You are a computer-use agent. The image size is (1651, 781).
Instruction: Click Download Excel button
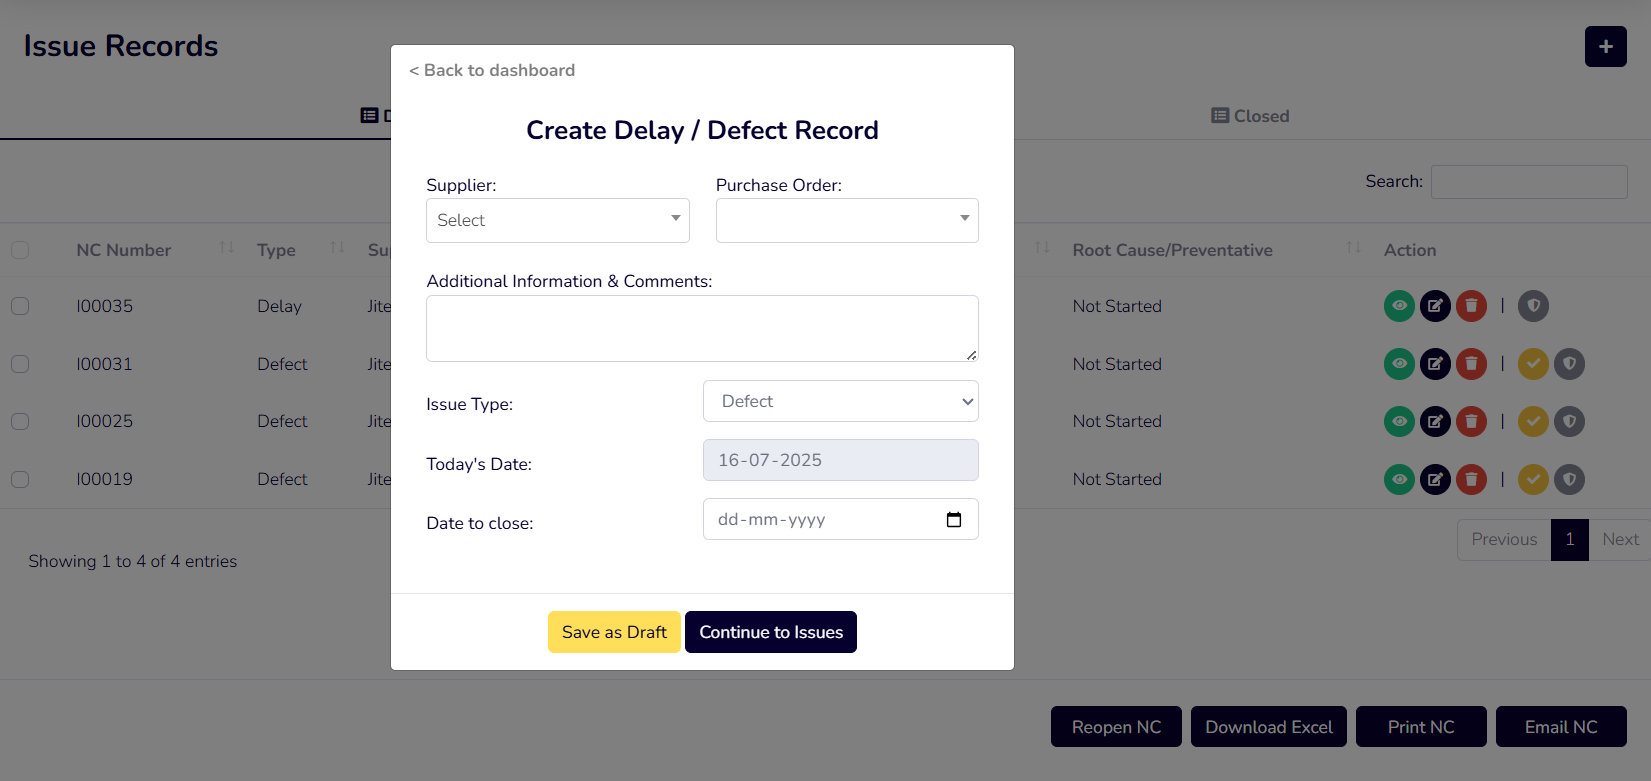(x=1269, y=727)
